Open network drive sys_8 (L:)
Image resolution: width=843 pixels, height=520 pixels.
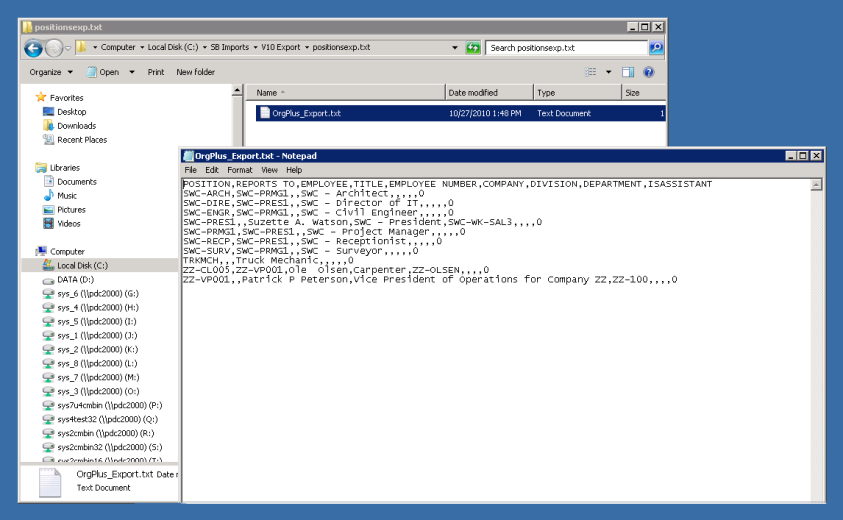(x=97, y=364)
